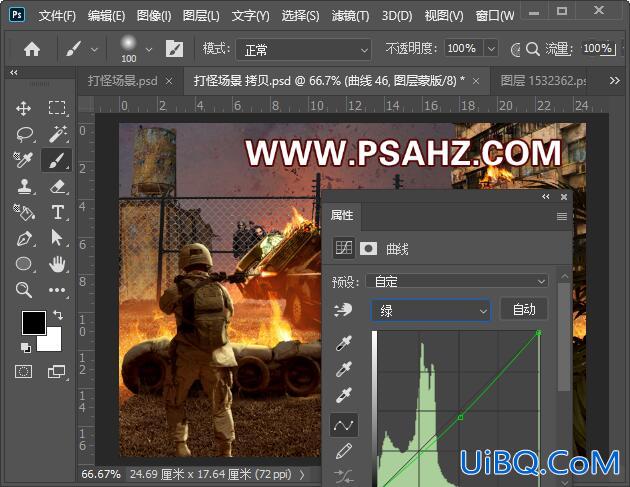
Task: Pick the gray point eyedropper
Action: coord(344,369)
